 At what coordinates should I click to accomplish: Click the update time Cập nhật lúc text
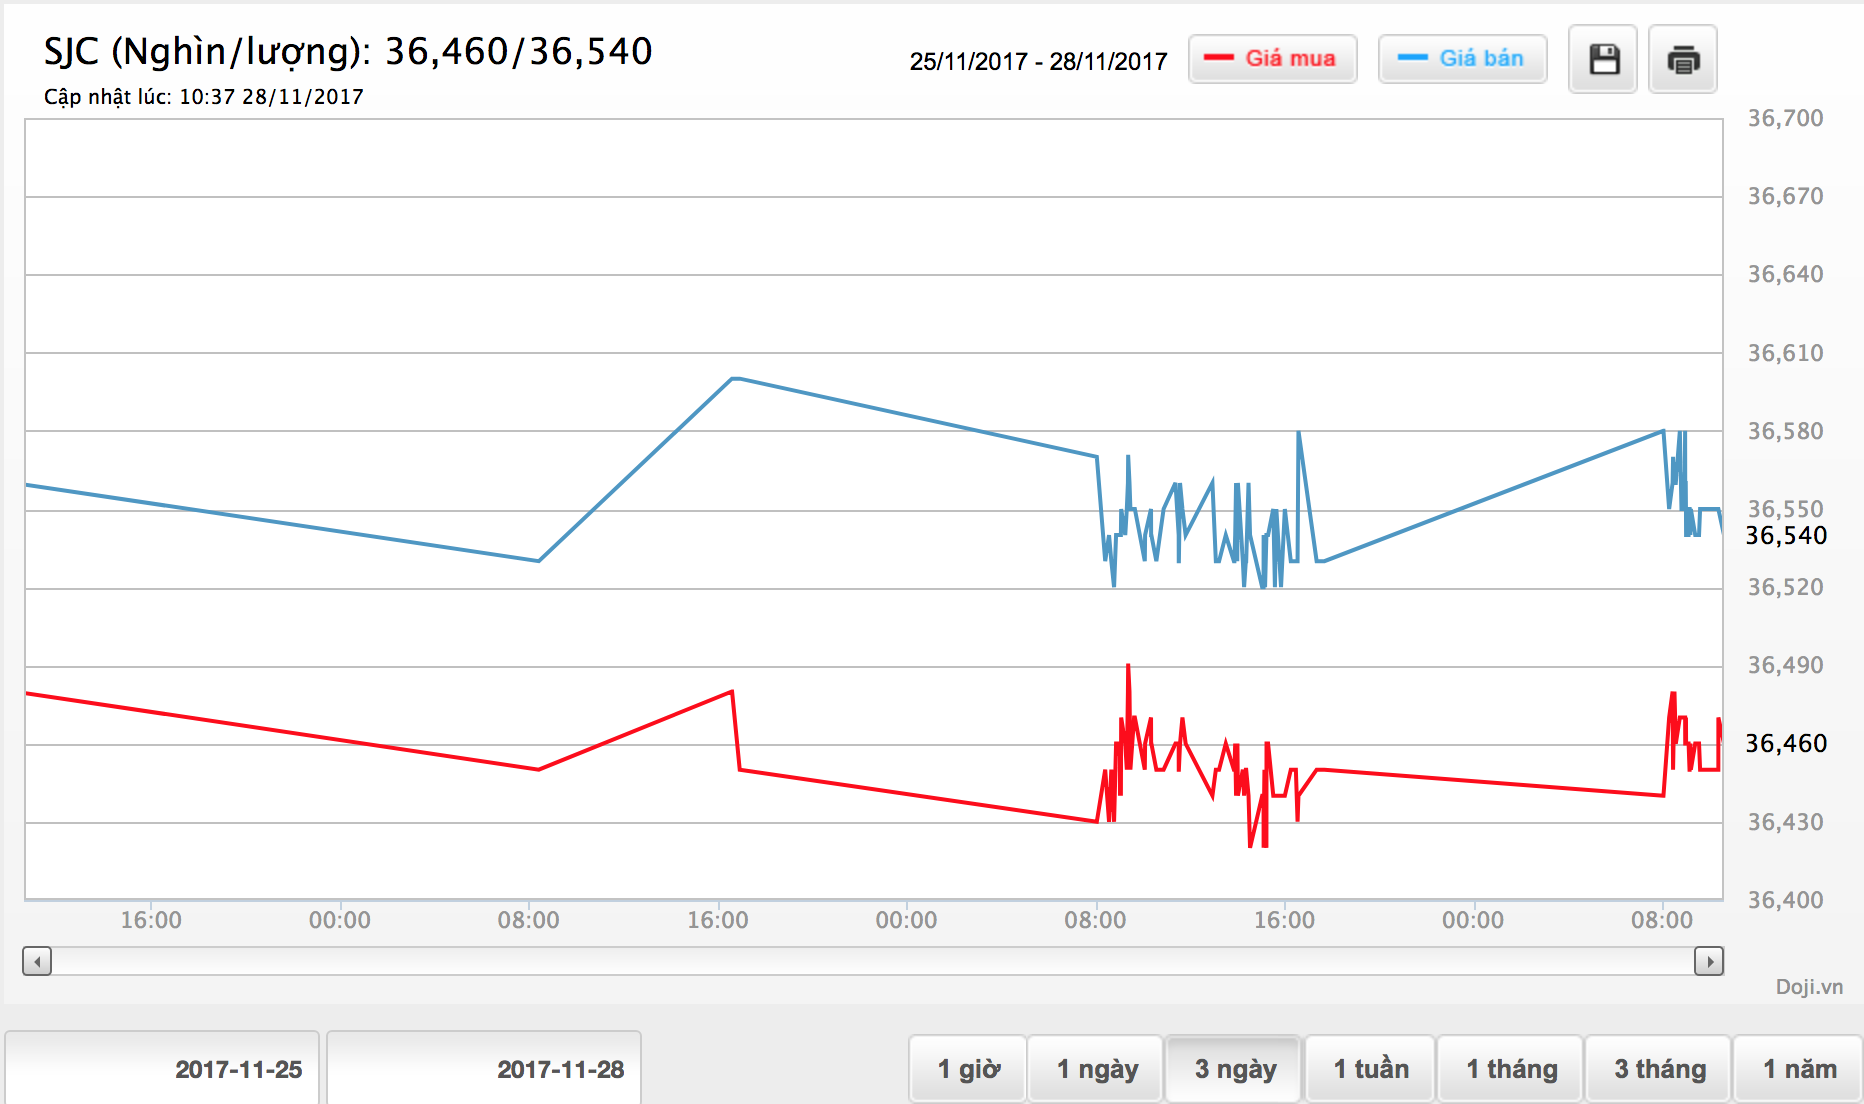point(203,97)
